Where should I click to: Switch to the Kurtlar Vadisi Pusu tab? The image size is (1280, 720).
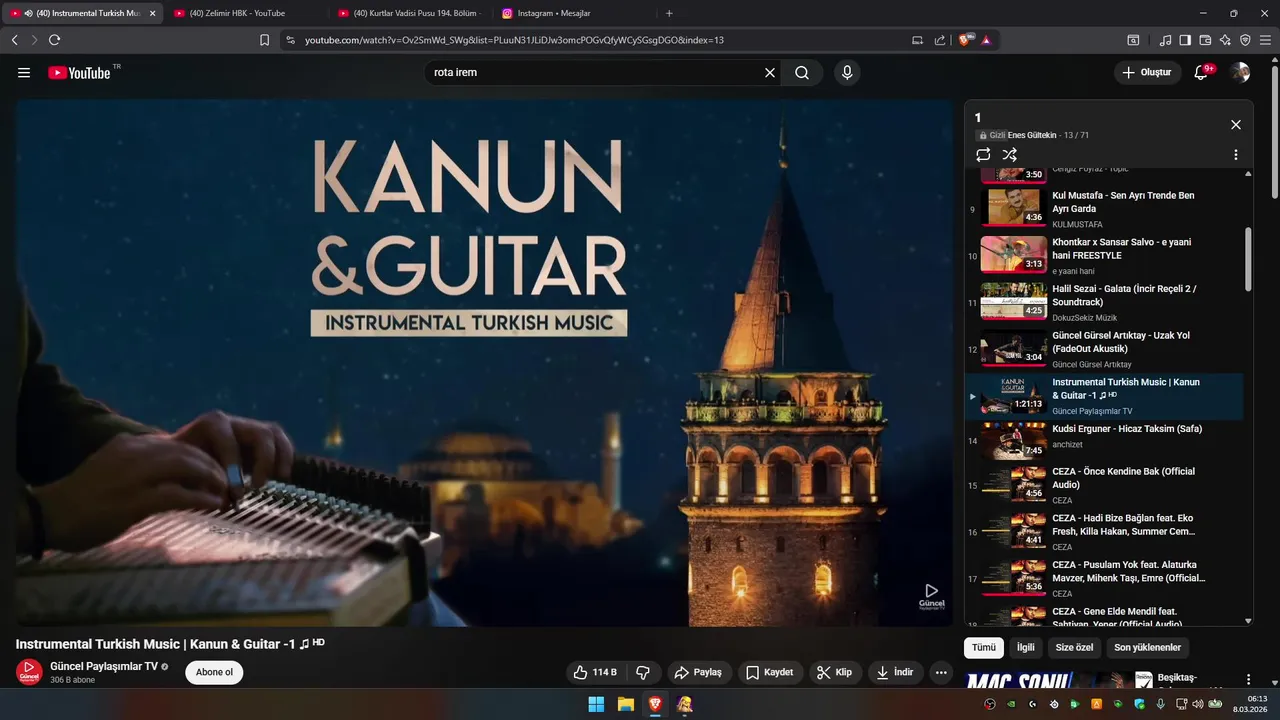410,13
